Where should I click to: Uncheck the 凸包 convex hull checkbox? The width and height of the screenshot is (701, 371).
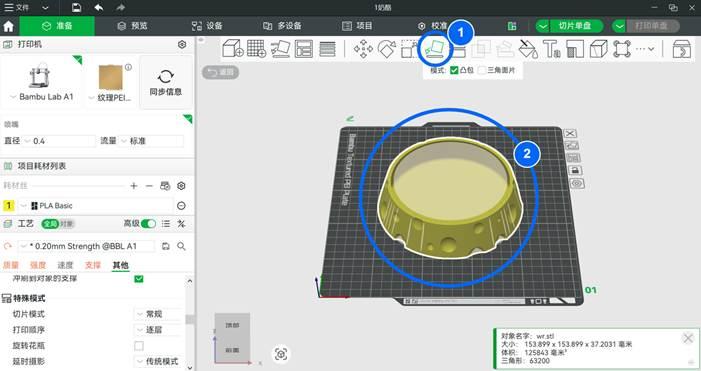pyautogui.click(x=454, y=70)
